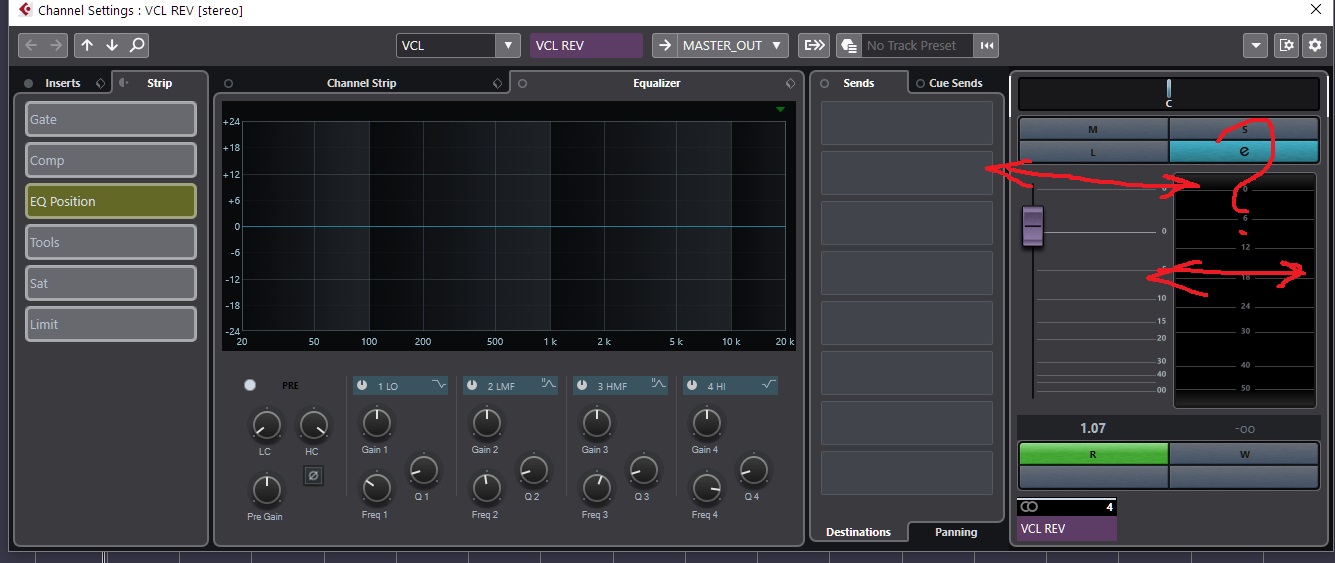Click the up arrow navigation icon

click(87, 45)
